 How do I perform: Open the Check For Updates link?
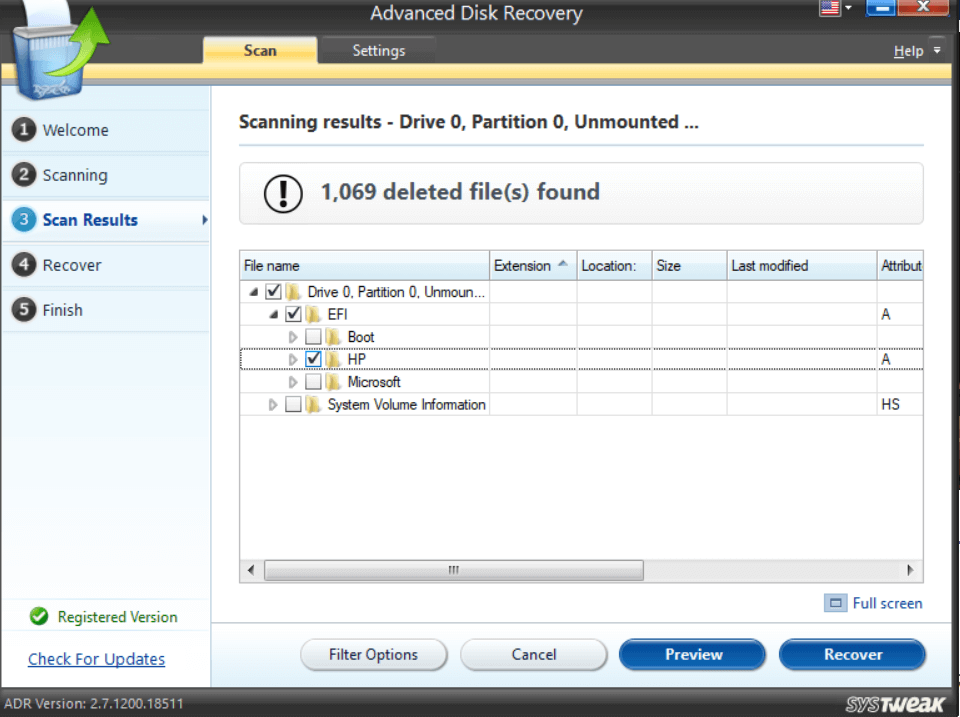[96, 659]
